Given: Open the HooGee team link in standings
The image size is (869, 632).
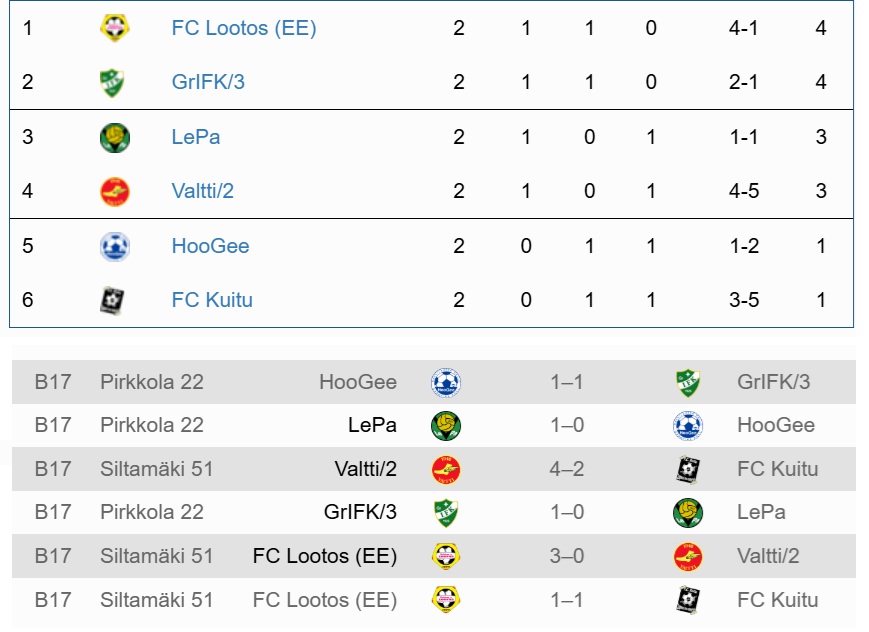Looking at the screenshot, I should click(x=210, y=246).
